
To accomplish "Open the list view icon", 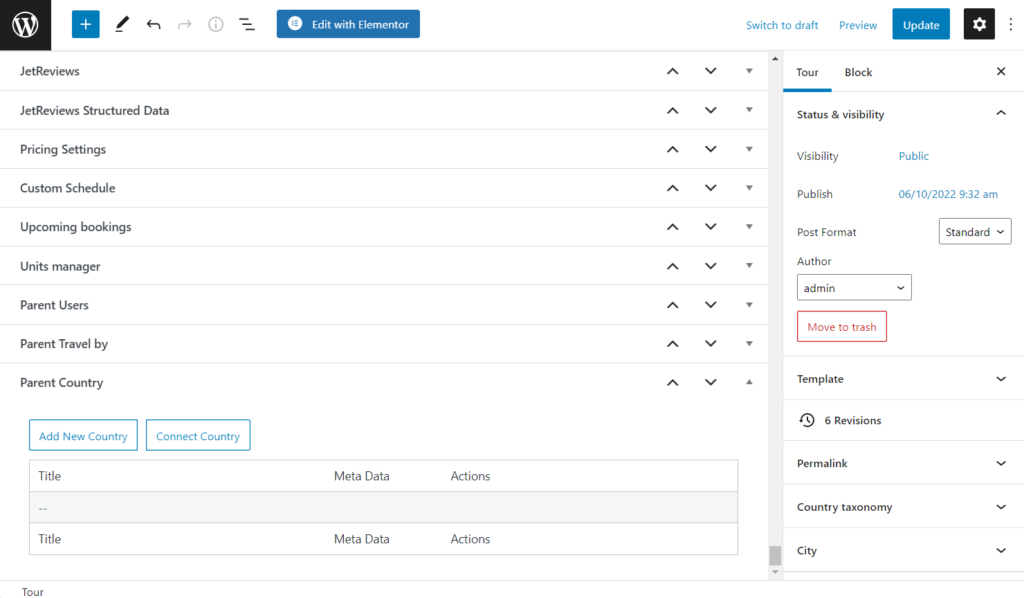I will coord(247,25).
